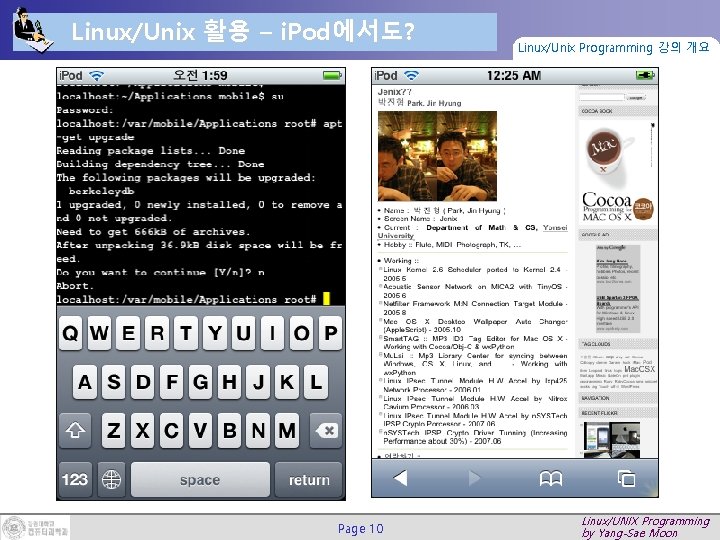Tap the Google ads block in sidebar
This screenshot has width=720, height=540.
pyautogui.click(x=618, y=288)
